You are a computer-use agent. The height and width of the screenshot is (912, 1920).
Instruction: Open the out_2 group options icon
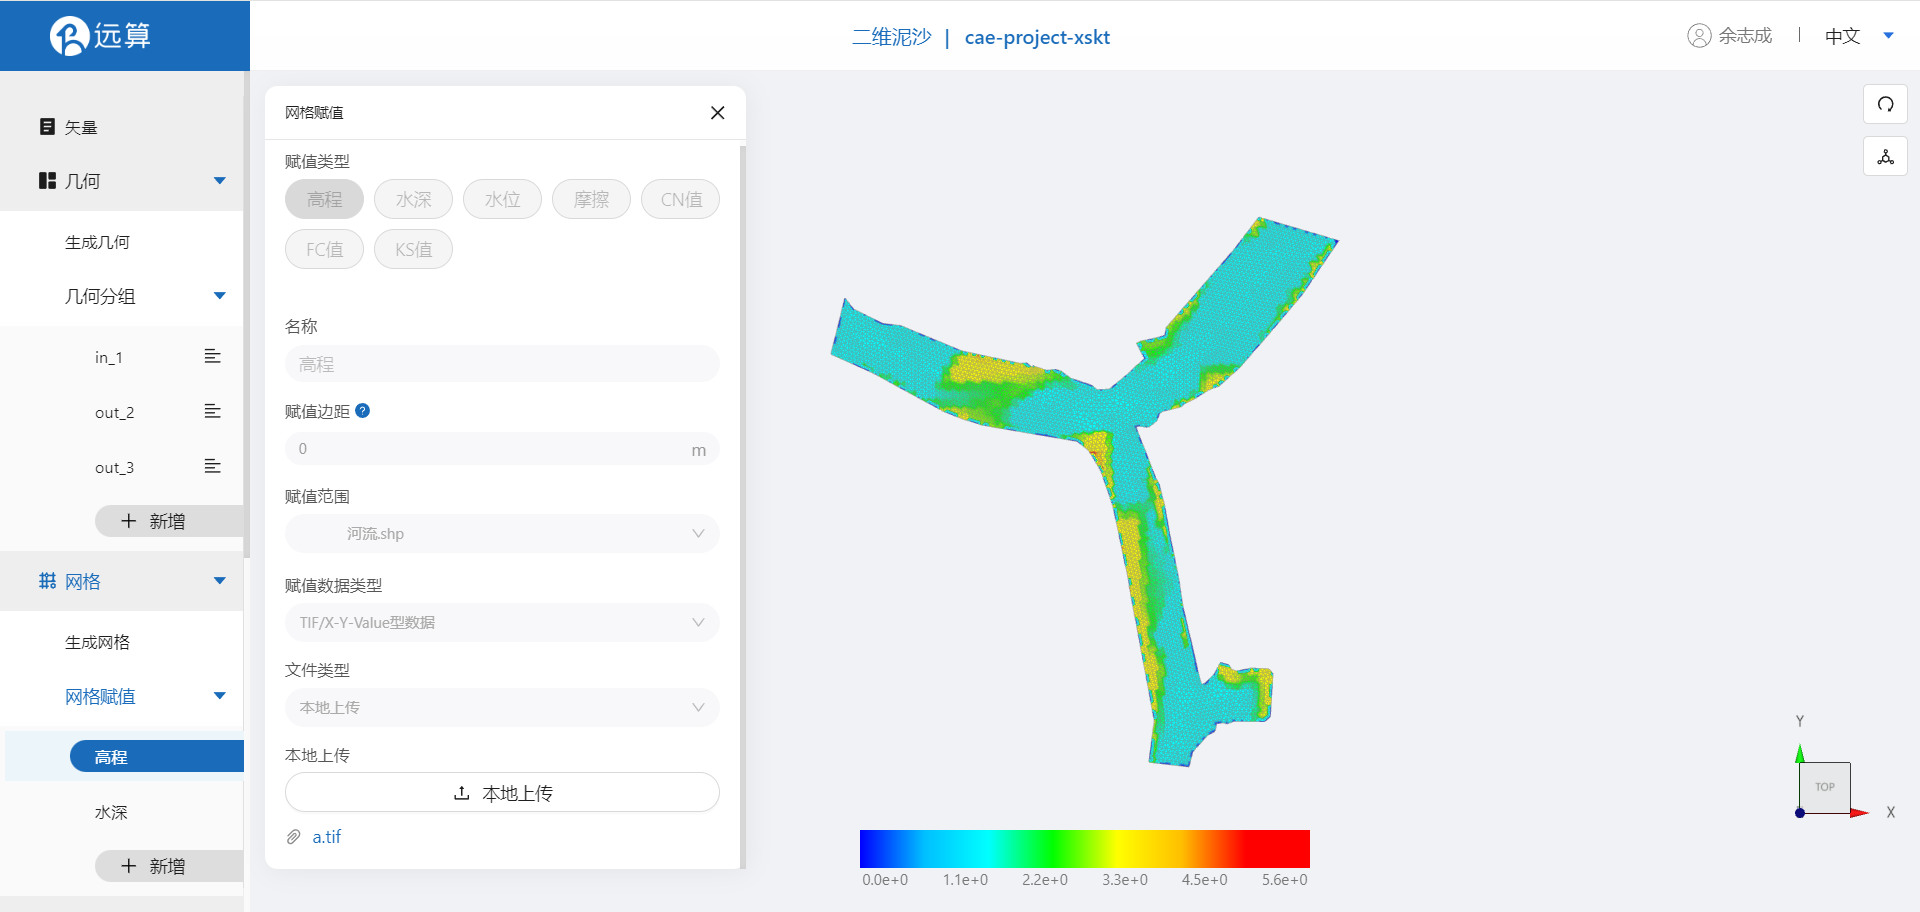click(212, 411)
